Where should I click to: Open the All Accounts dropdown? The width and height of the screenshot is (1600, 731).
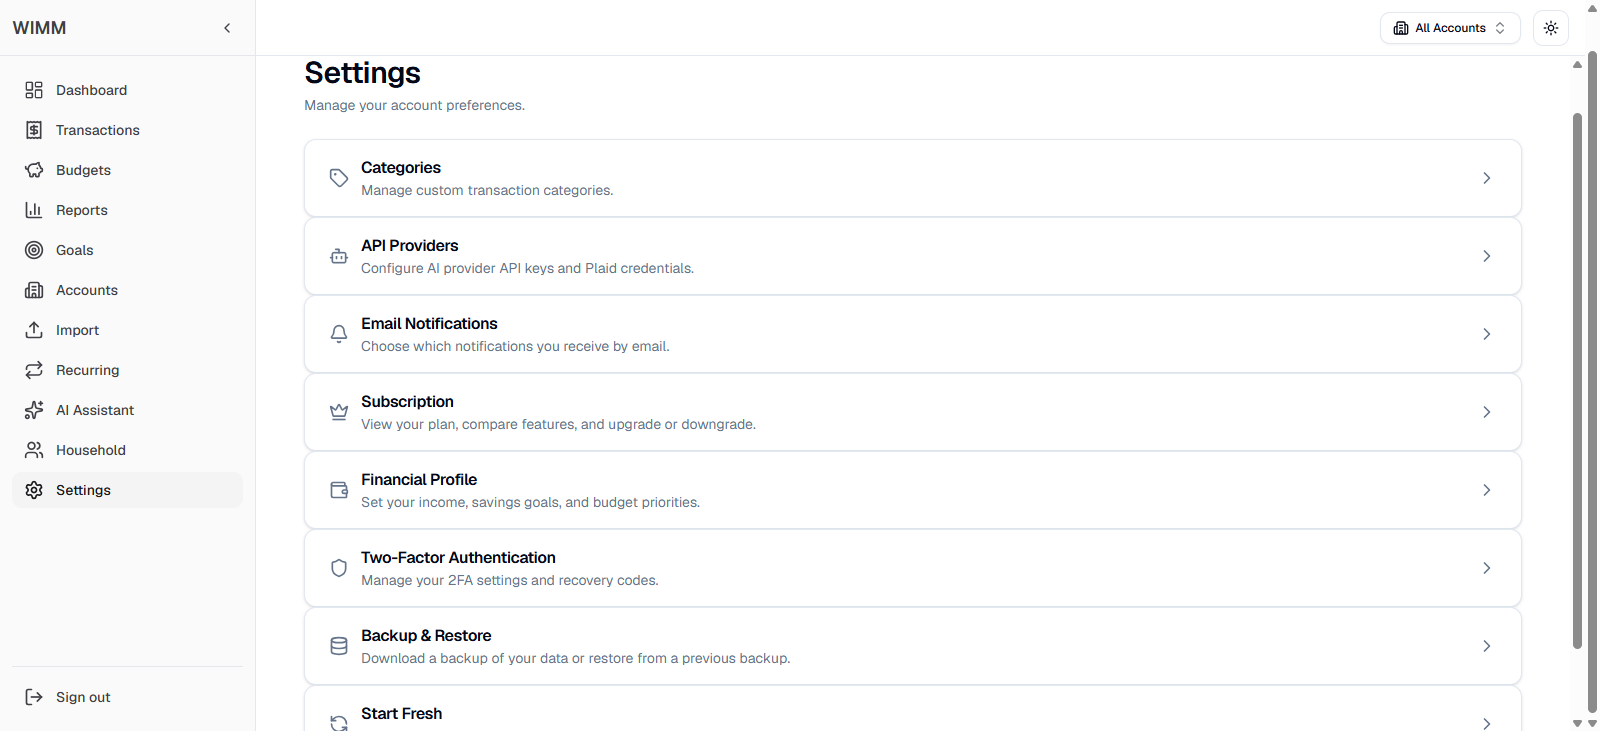coord(1450,28)
